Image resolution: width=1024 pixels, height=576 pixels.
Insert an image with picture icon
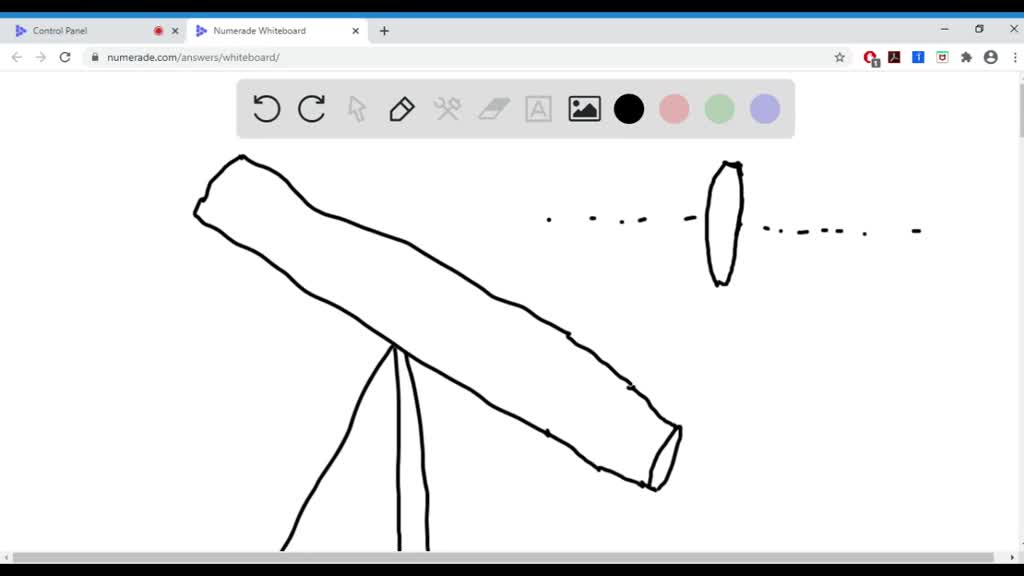point(584,108)
